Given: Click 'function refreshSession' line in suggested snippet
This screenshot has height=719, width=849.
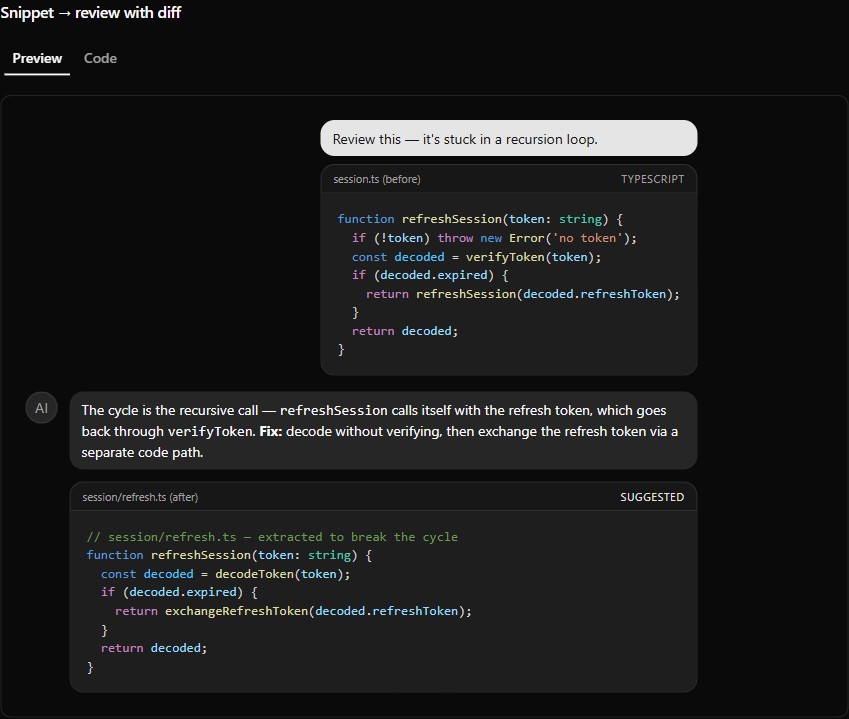Looking at the screenshot, I should (229, 555).
